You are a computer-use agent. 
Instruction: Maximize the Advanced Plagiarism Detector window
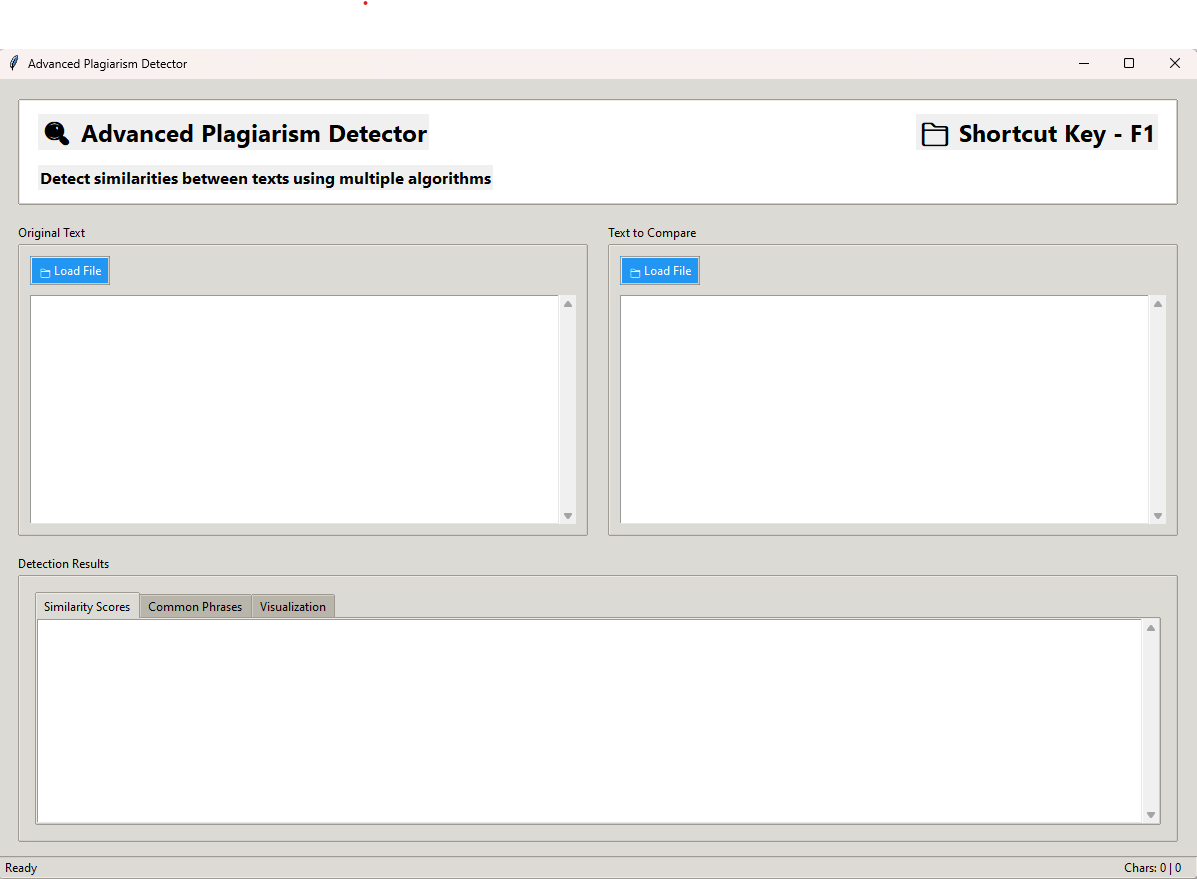[1129, 63]
